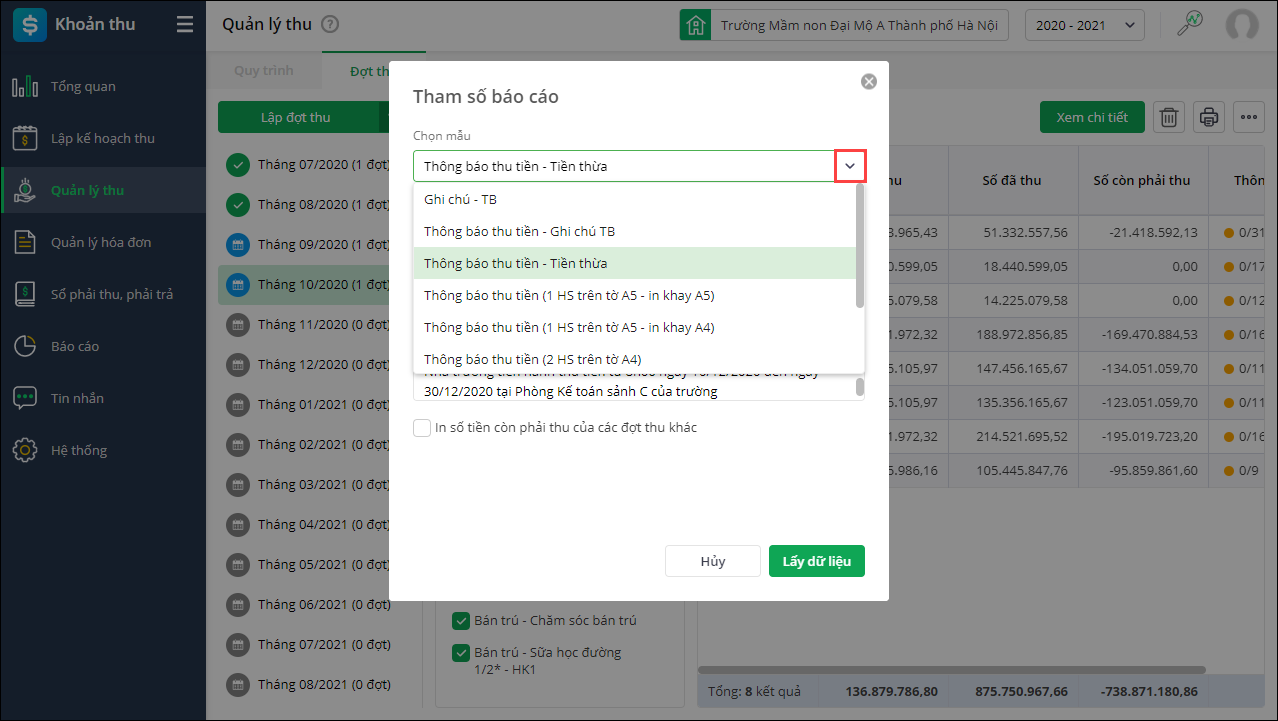Close the Tham số báo cáo dialog

868,82
